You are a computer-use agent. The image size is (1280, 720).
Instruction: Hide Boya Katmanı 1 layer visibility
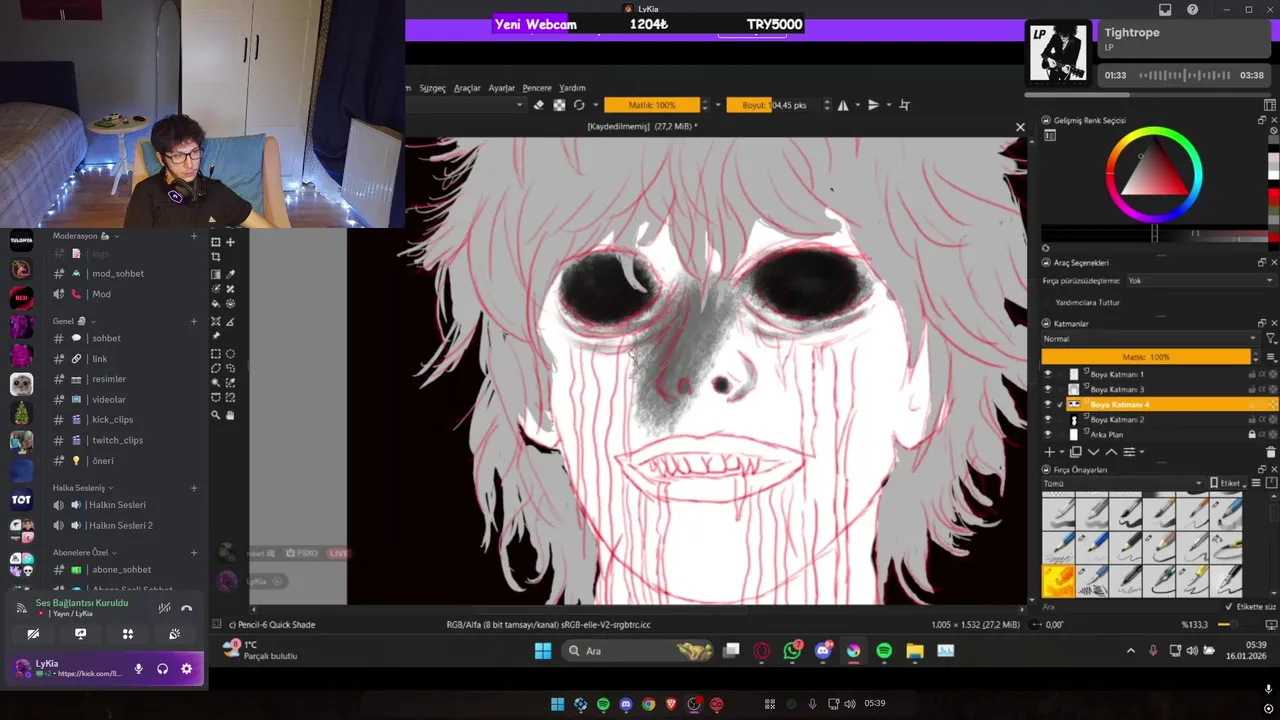click(1048, 374)
